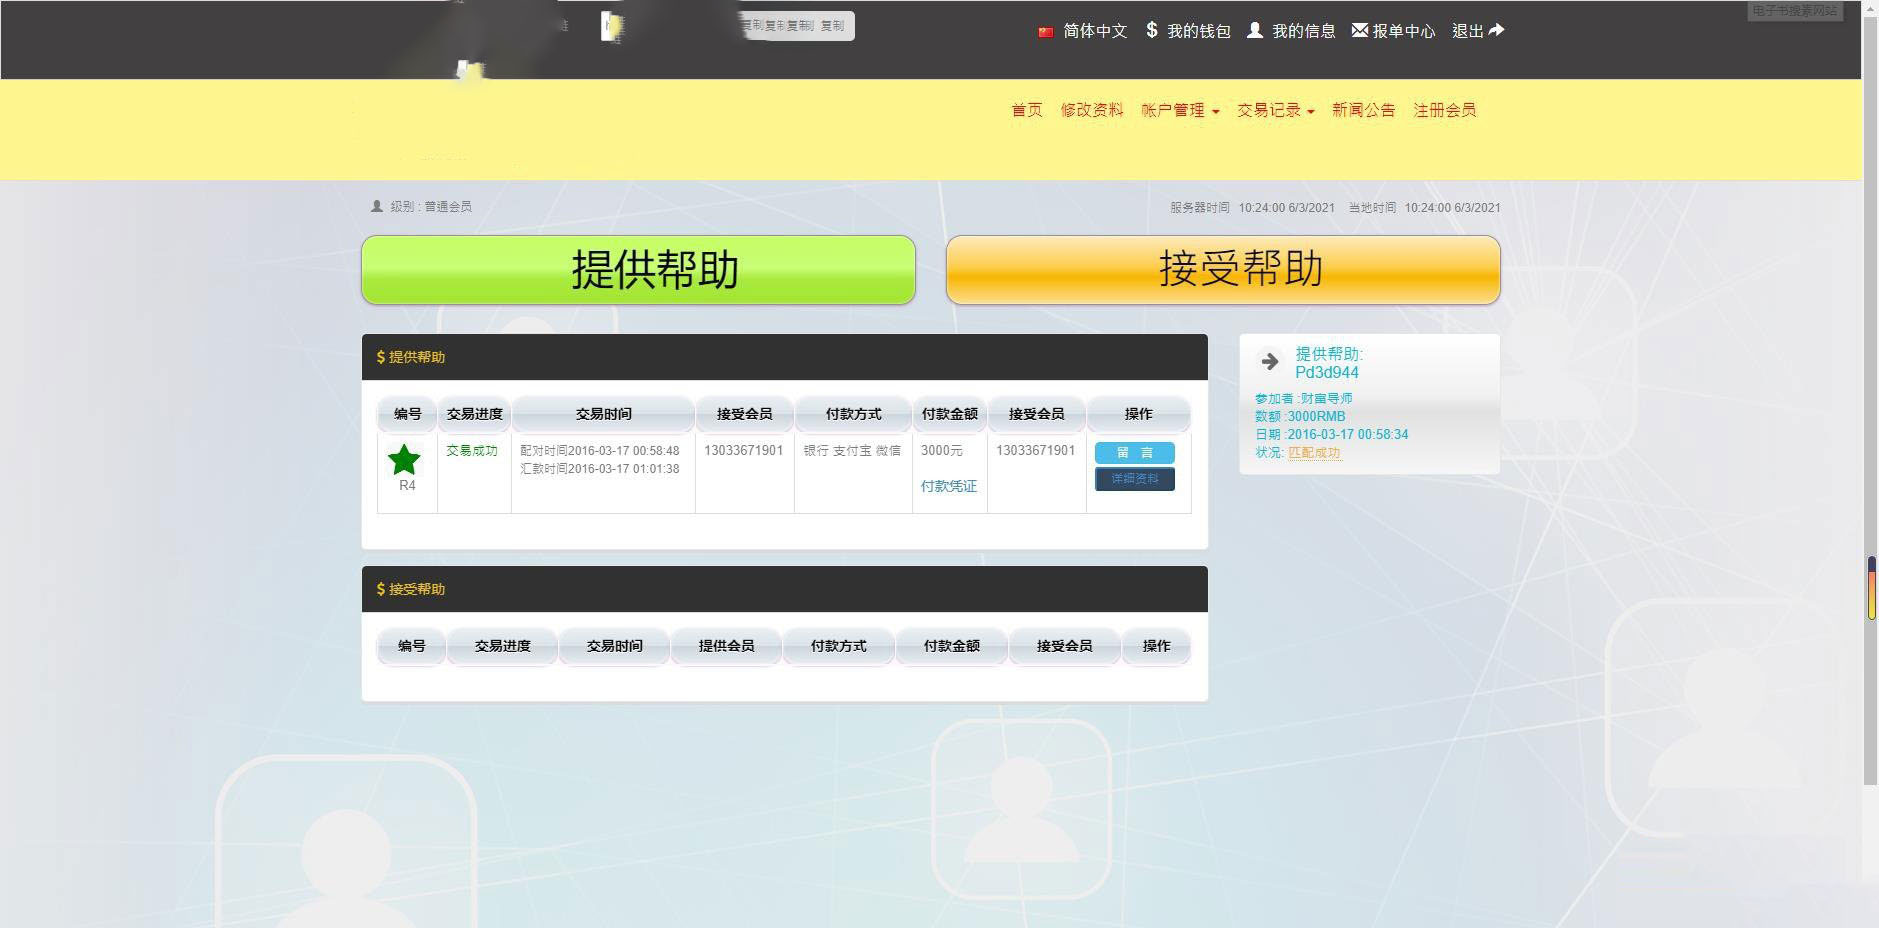Open the 注册会员 registration page
1879x928 pixels.
point(1444,110)
